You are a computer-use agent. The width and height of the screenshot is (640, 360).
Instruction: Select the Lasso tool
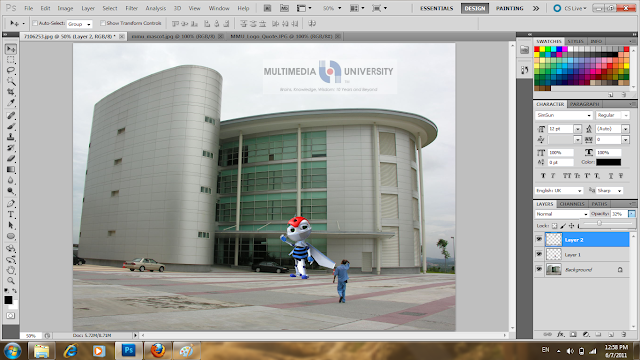(x=11, y=70)
